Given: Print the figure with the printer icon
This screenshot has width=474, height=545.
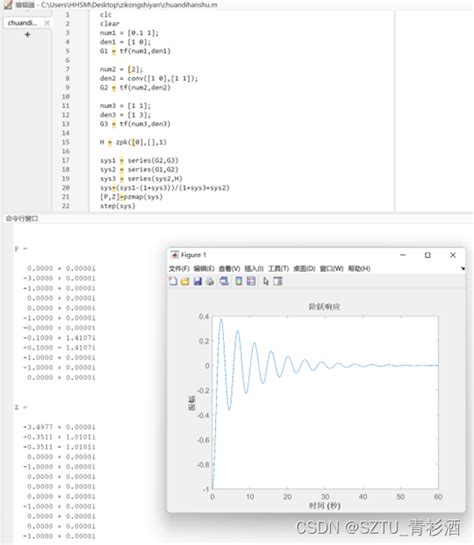Looking at the screenshot, I should point(210,281).
